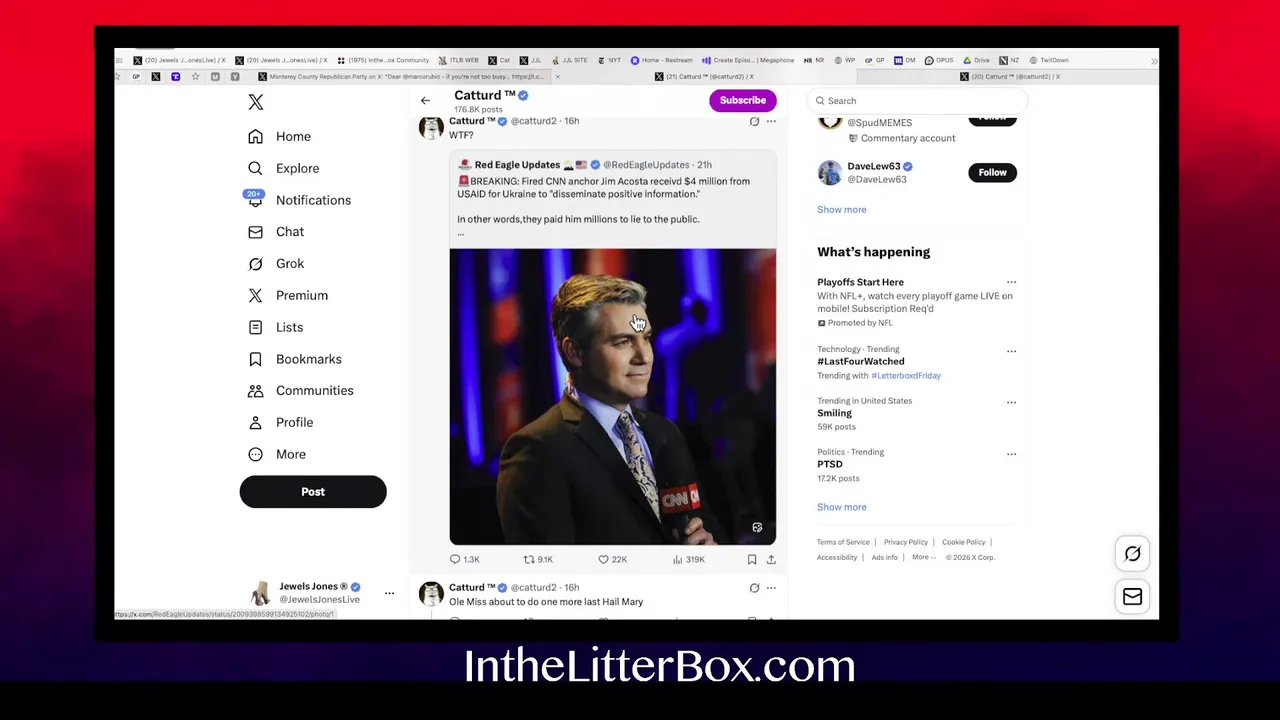Open the Explore page
1280x720 pixels.
click(284, 168)
